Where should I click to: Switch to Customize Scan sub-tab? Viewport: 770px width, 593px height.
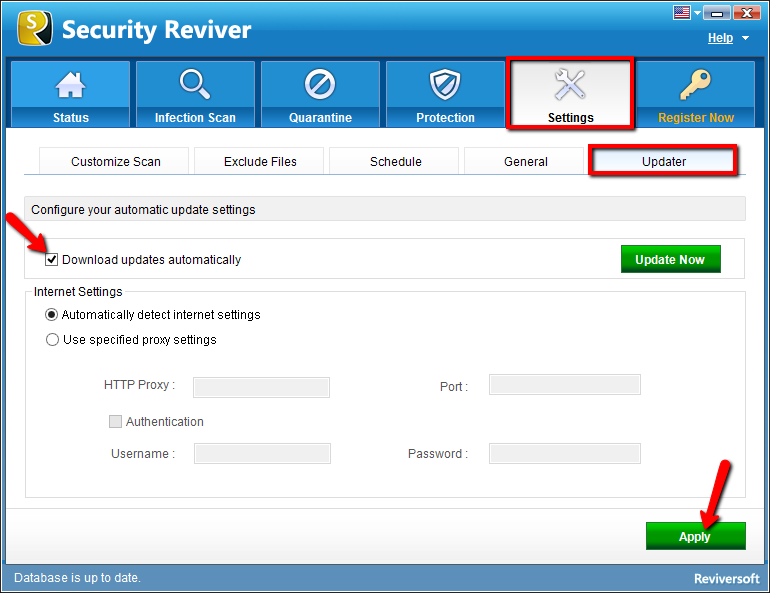coord(114,161)
